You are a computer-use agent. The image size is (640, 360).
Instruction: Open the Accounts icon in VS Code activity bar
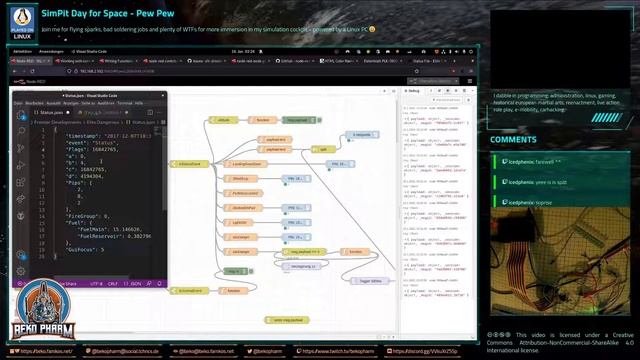click(21, 255)
